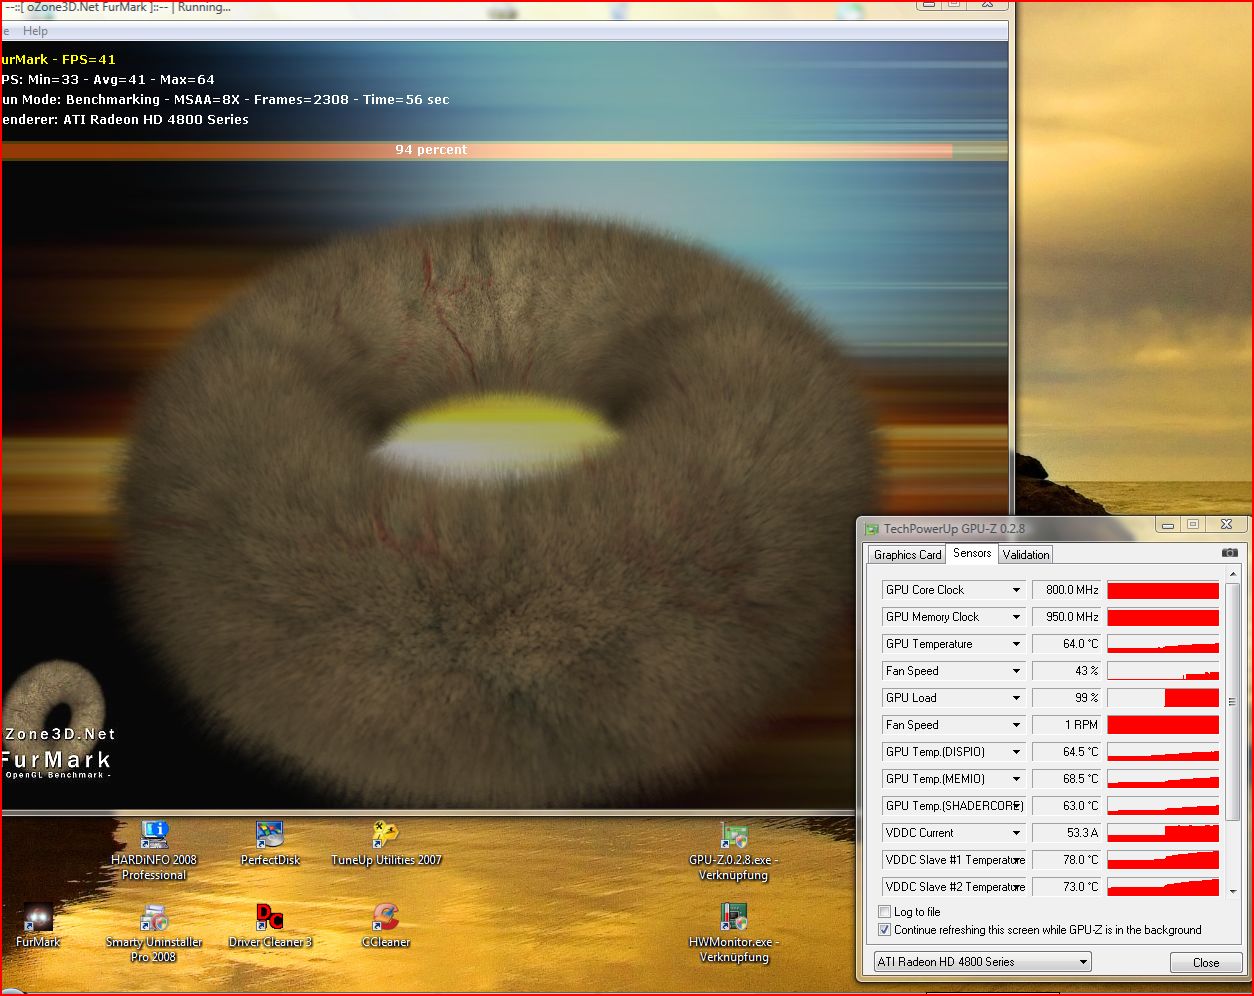1254x996 pixels.
Task: Launch the FurMark desktop icon
Action: pyautogui.click(x=38, y=925)
